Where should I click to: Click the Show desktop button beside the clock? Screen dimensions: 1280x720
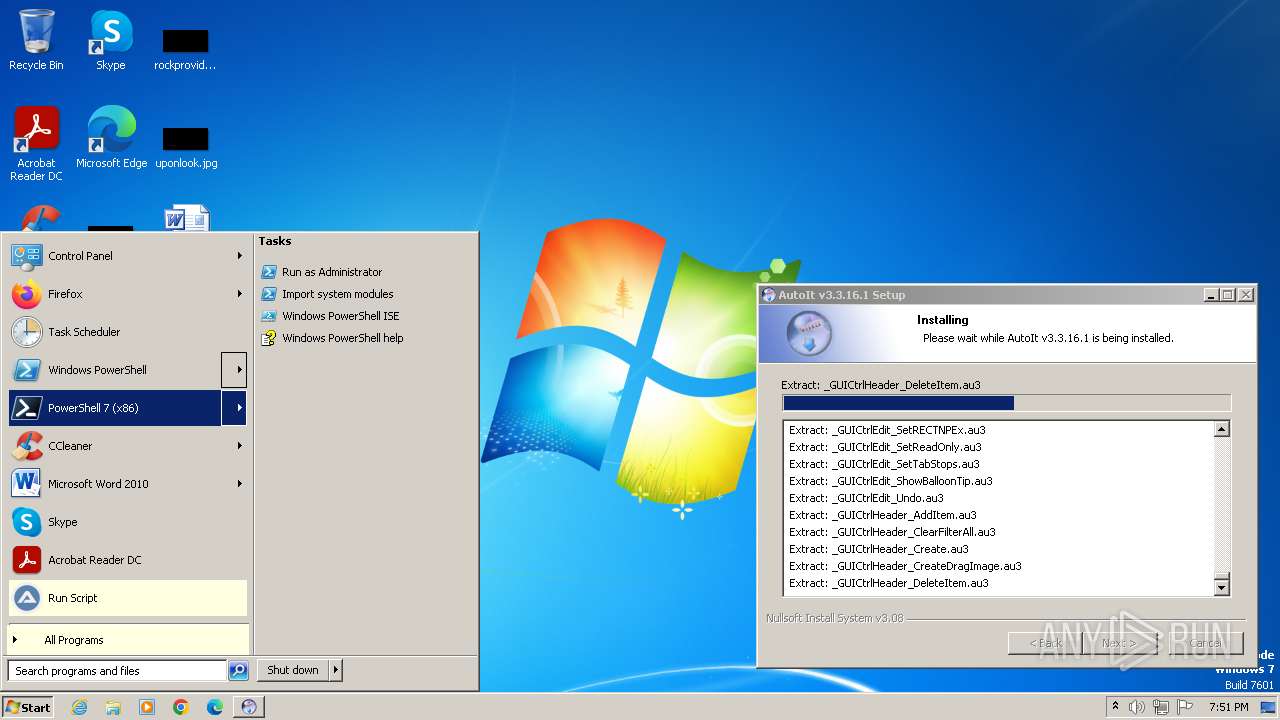click(x=1269, y=707)
